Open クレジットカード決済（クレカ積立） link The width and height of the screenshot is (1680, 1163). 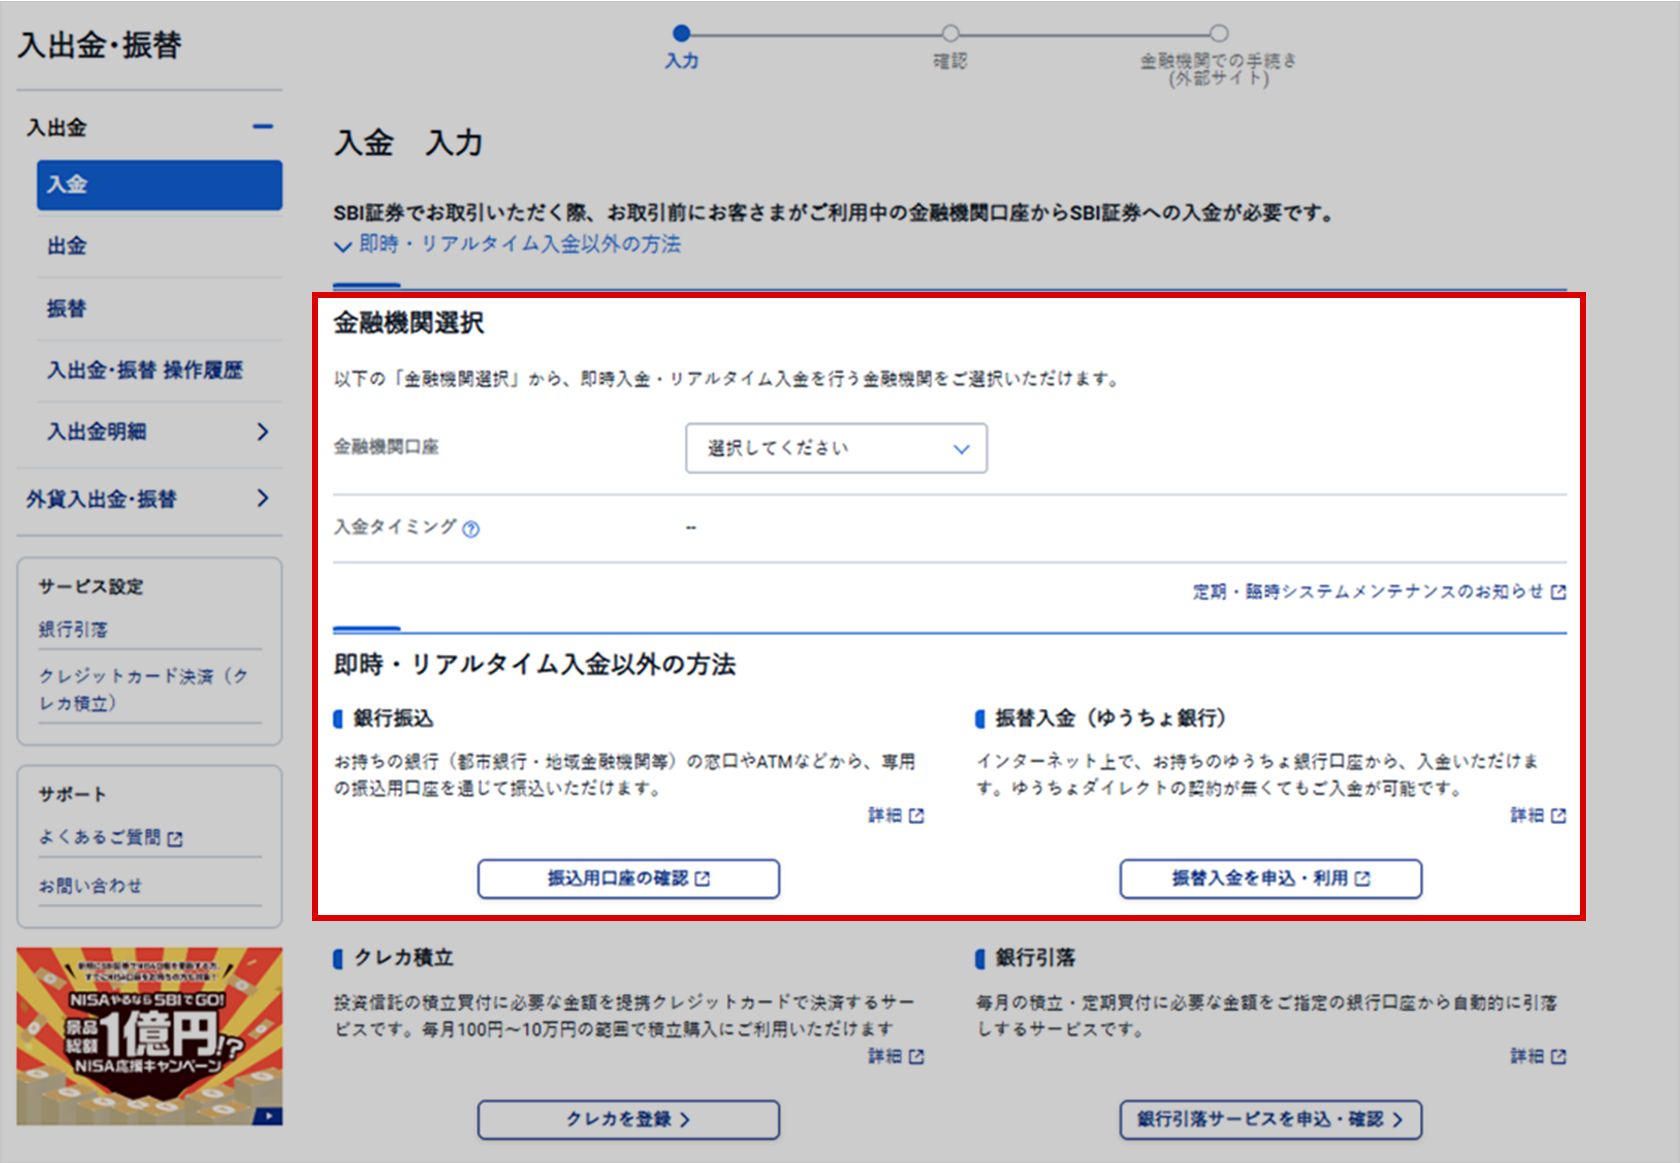pyautogui.click(x=143, y=690)
